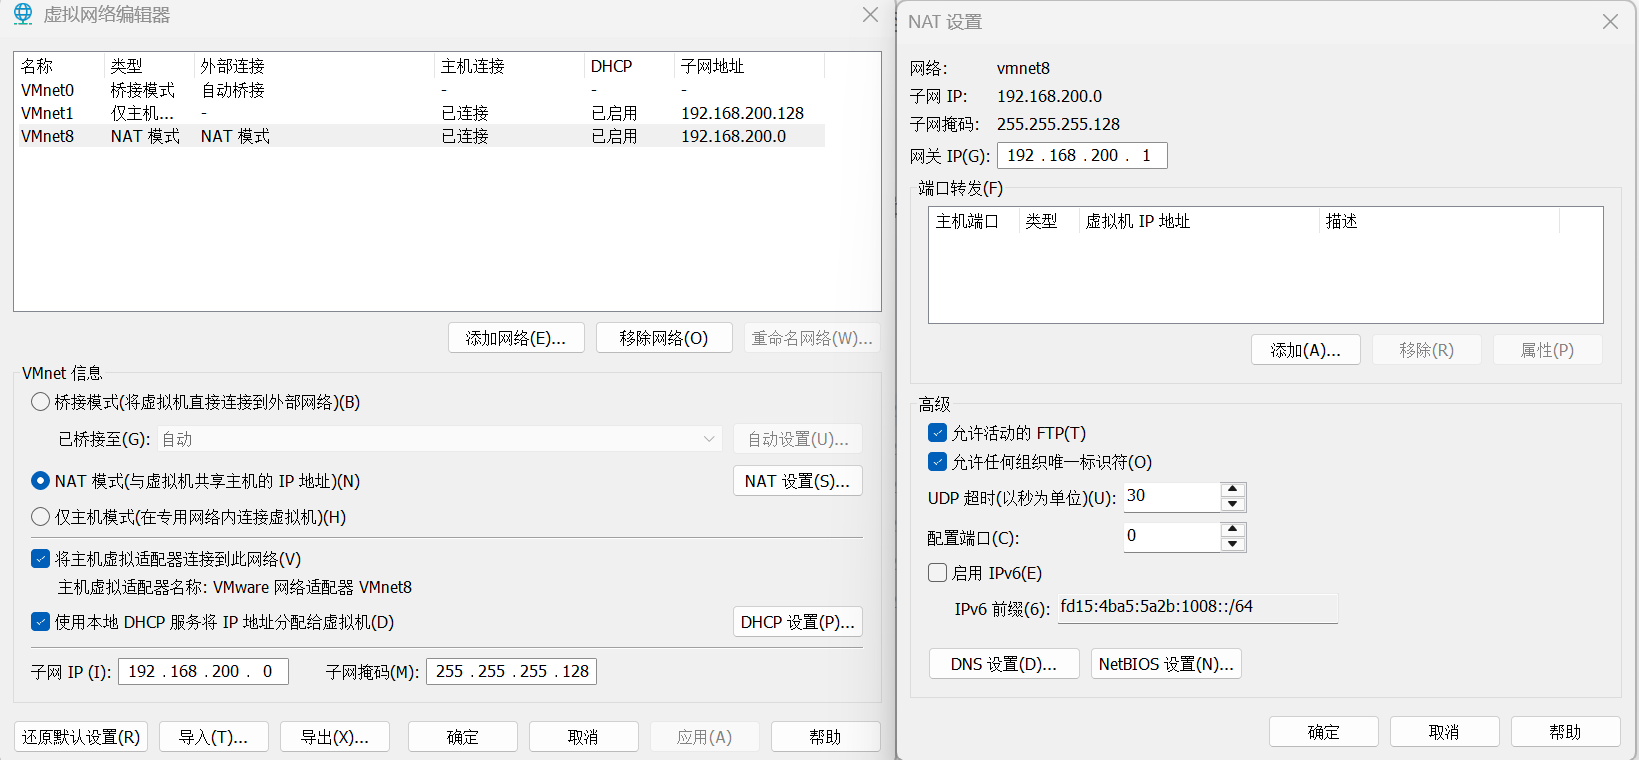Increase config port with up arrow

pyautogui.click(x=1233, y=529)
